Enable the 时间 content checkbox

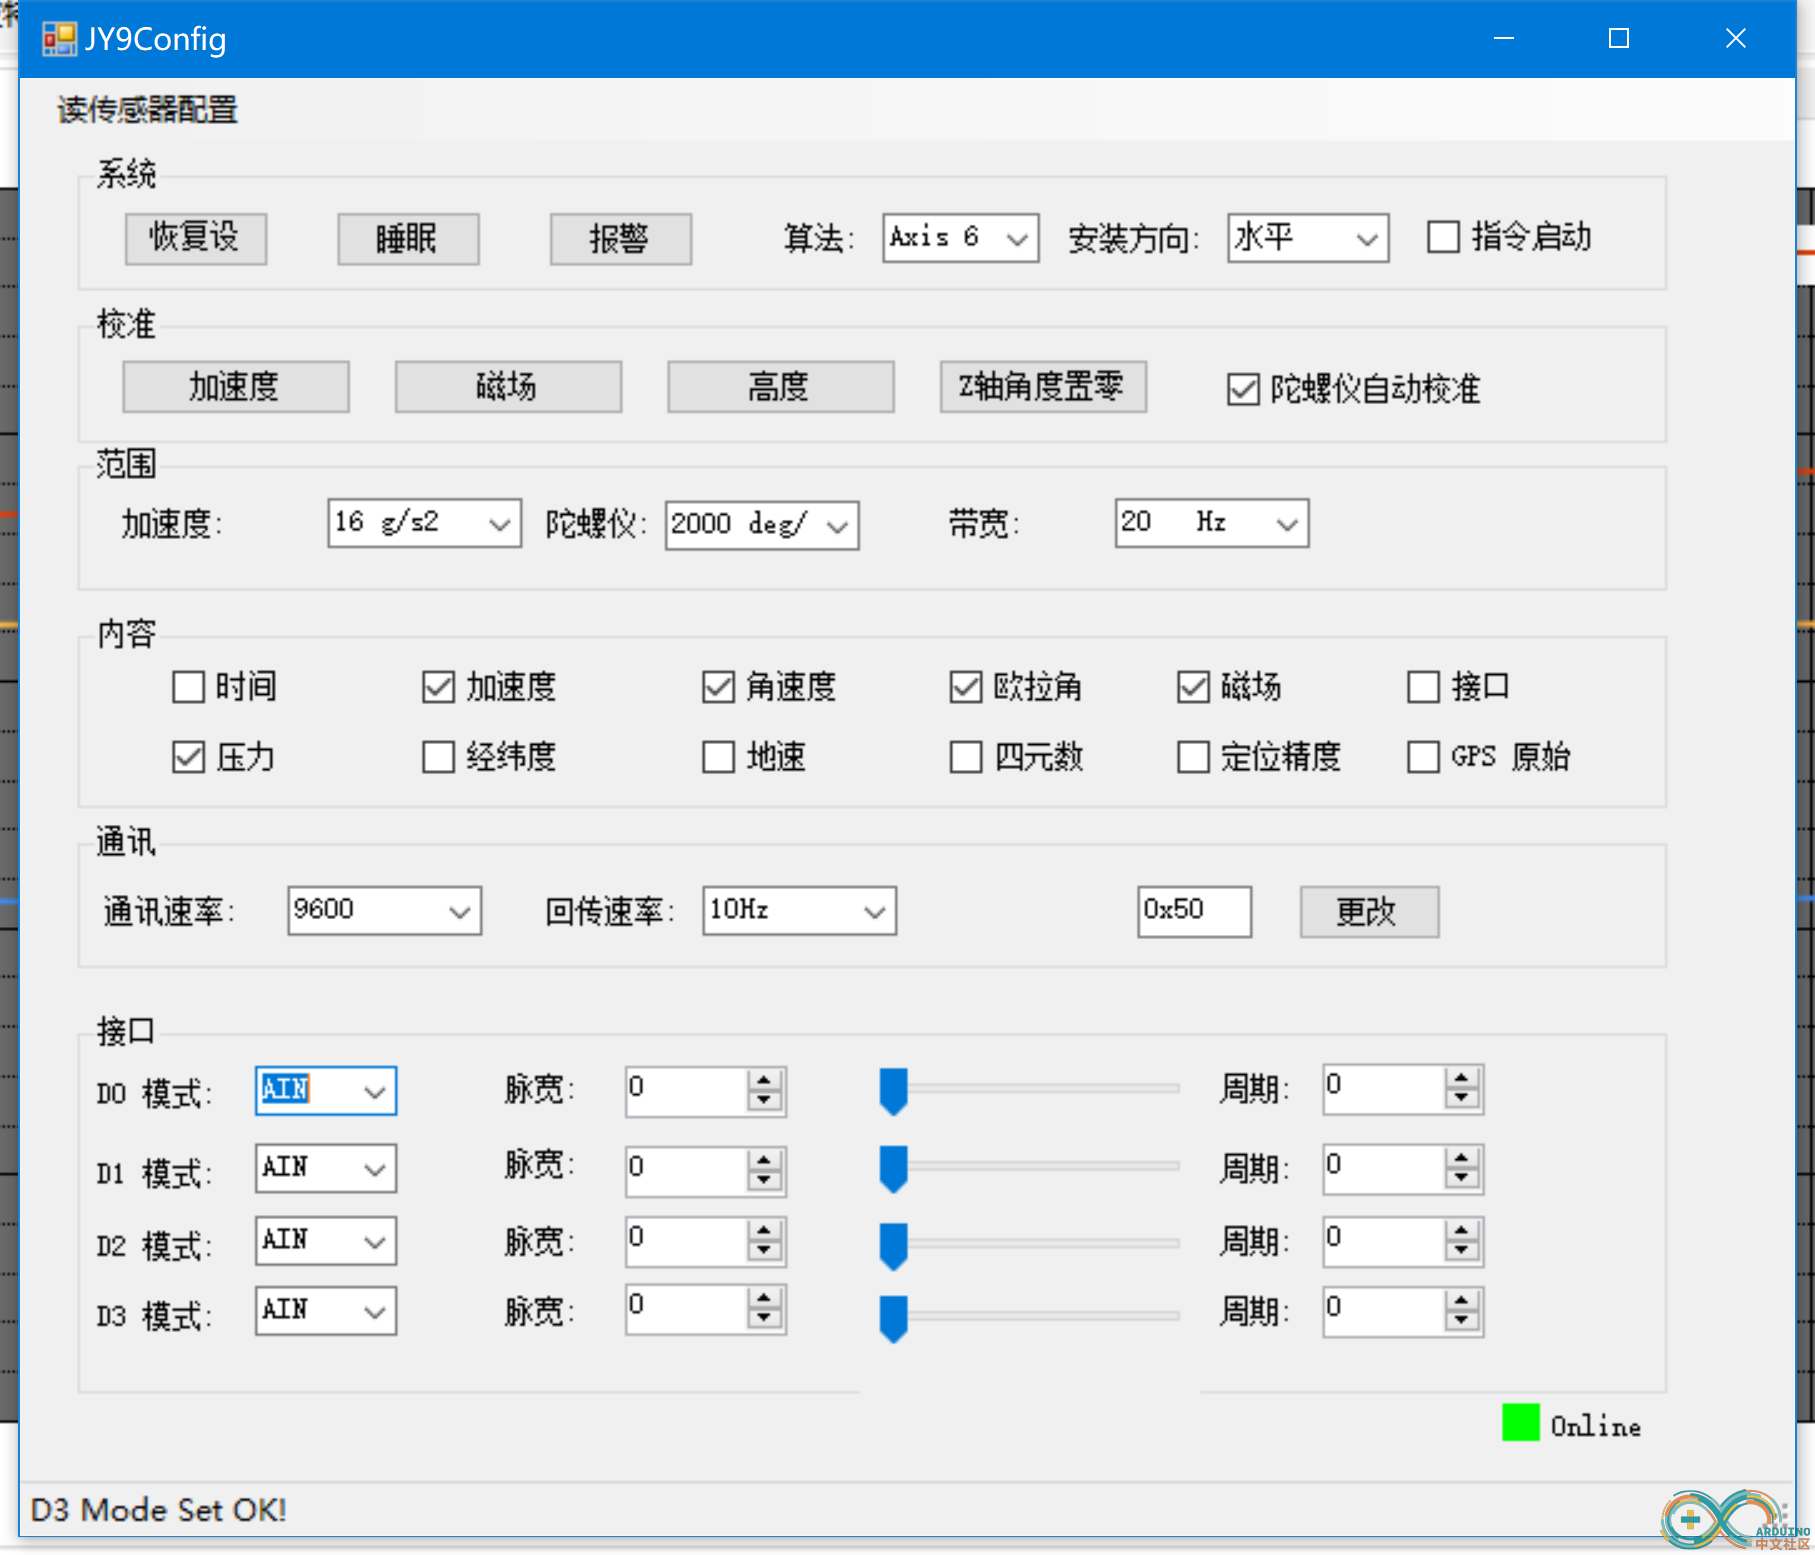click(188, 687)
